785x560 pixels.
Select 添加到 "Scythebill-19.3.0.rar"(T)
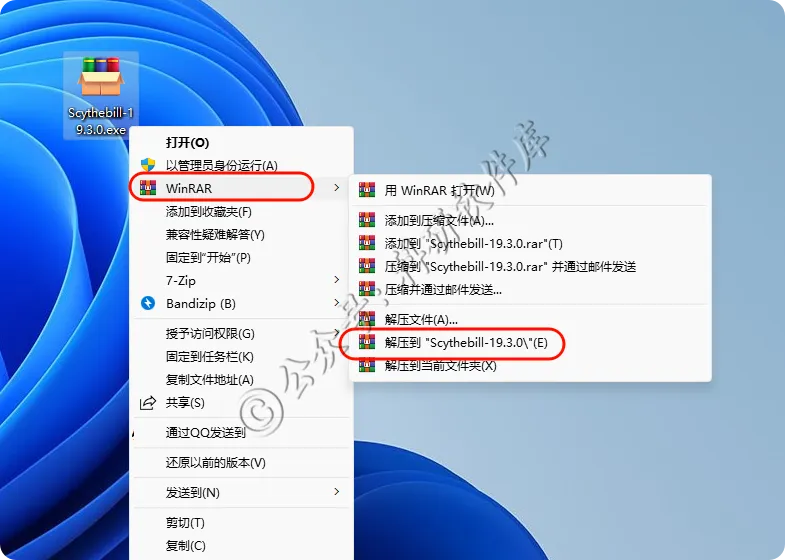pyautogui.click(x=473, y=244)
